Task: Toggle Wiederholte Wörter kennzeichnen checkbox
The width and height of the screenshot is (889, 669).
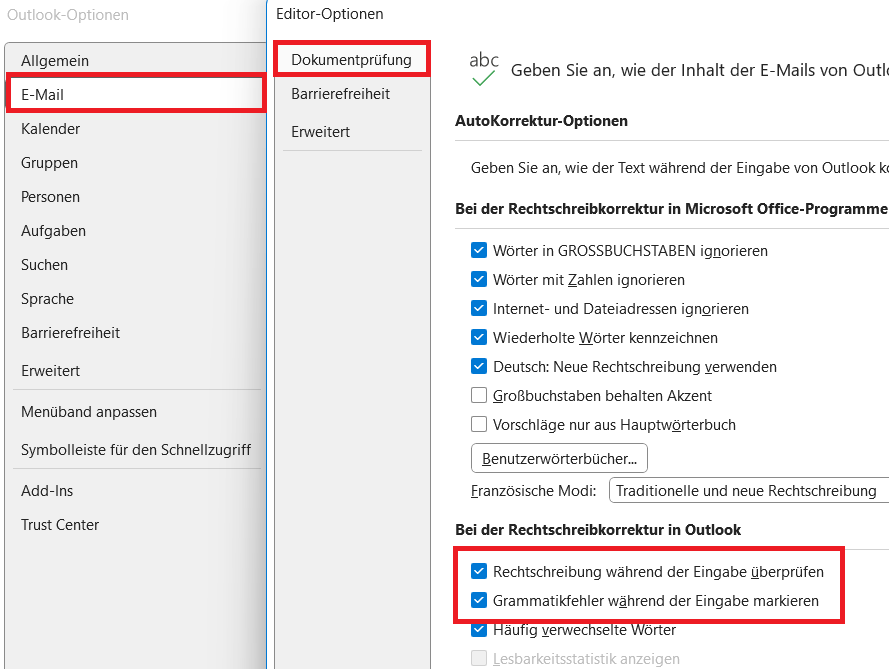Action: pos(479,337)
